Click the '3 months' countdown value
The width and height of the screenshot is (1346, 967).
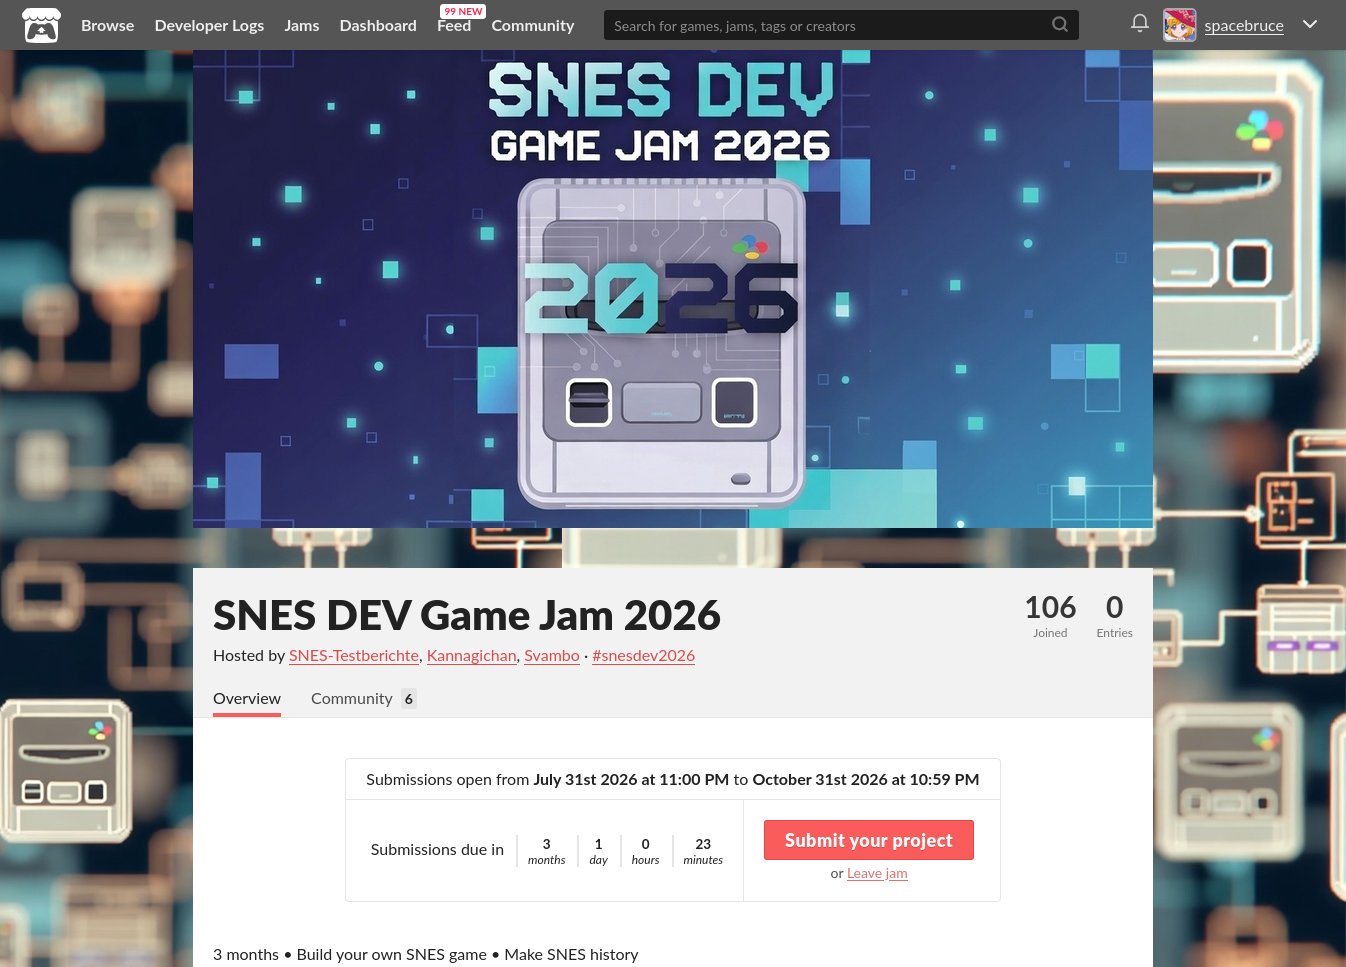(547, 851)
